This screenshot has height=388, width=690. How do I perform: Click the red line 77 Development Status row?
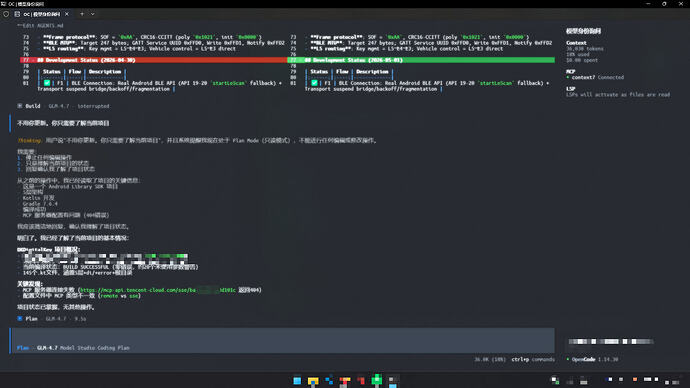[154, 60]
